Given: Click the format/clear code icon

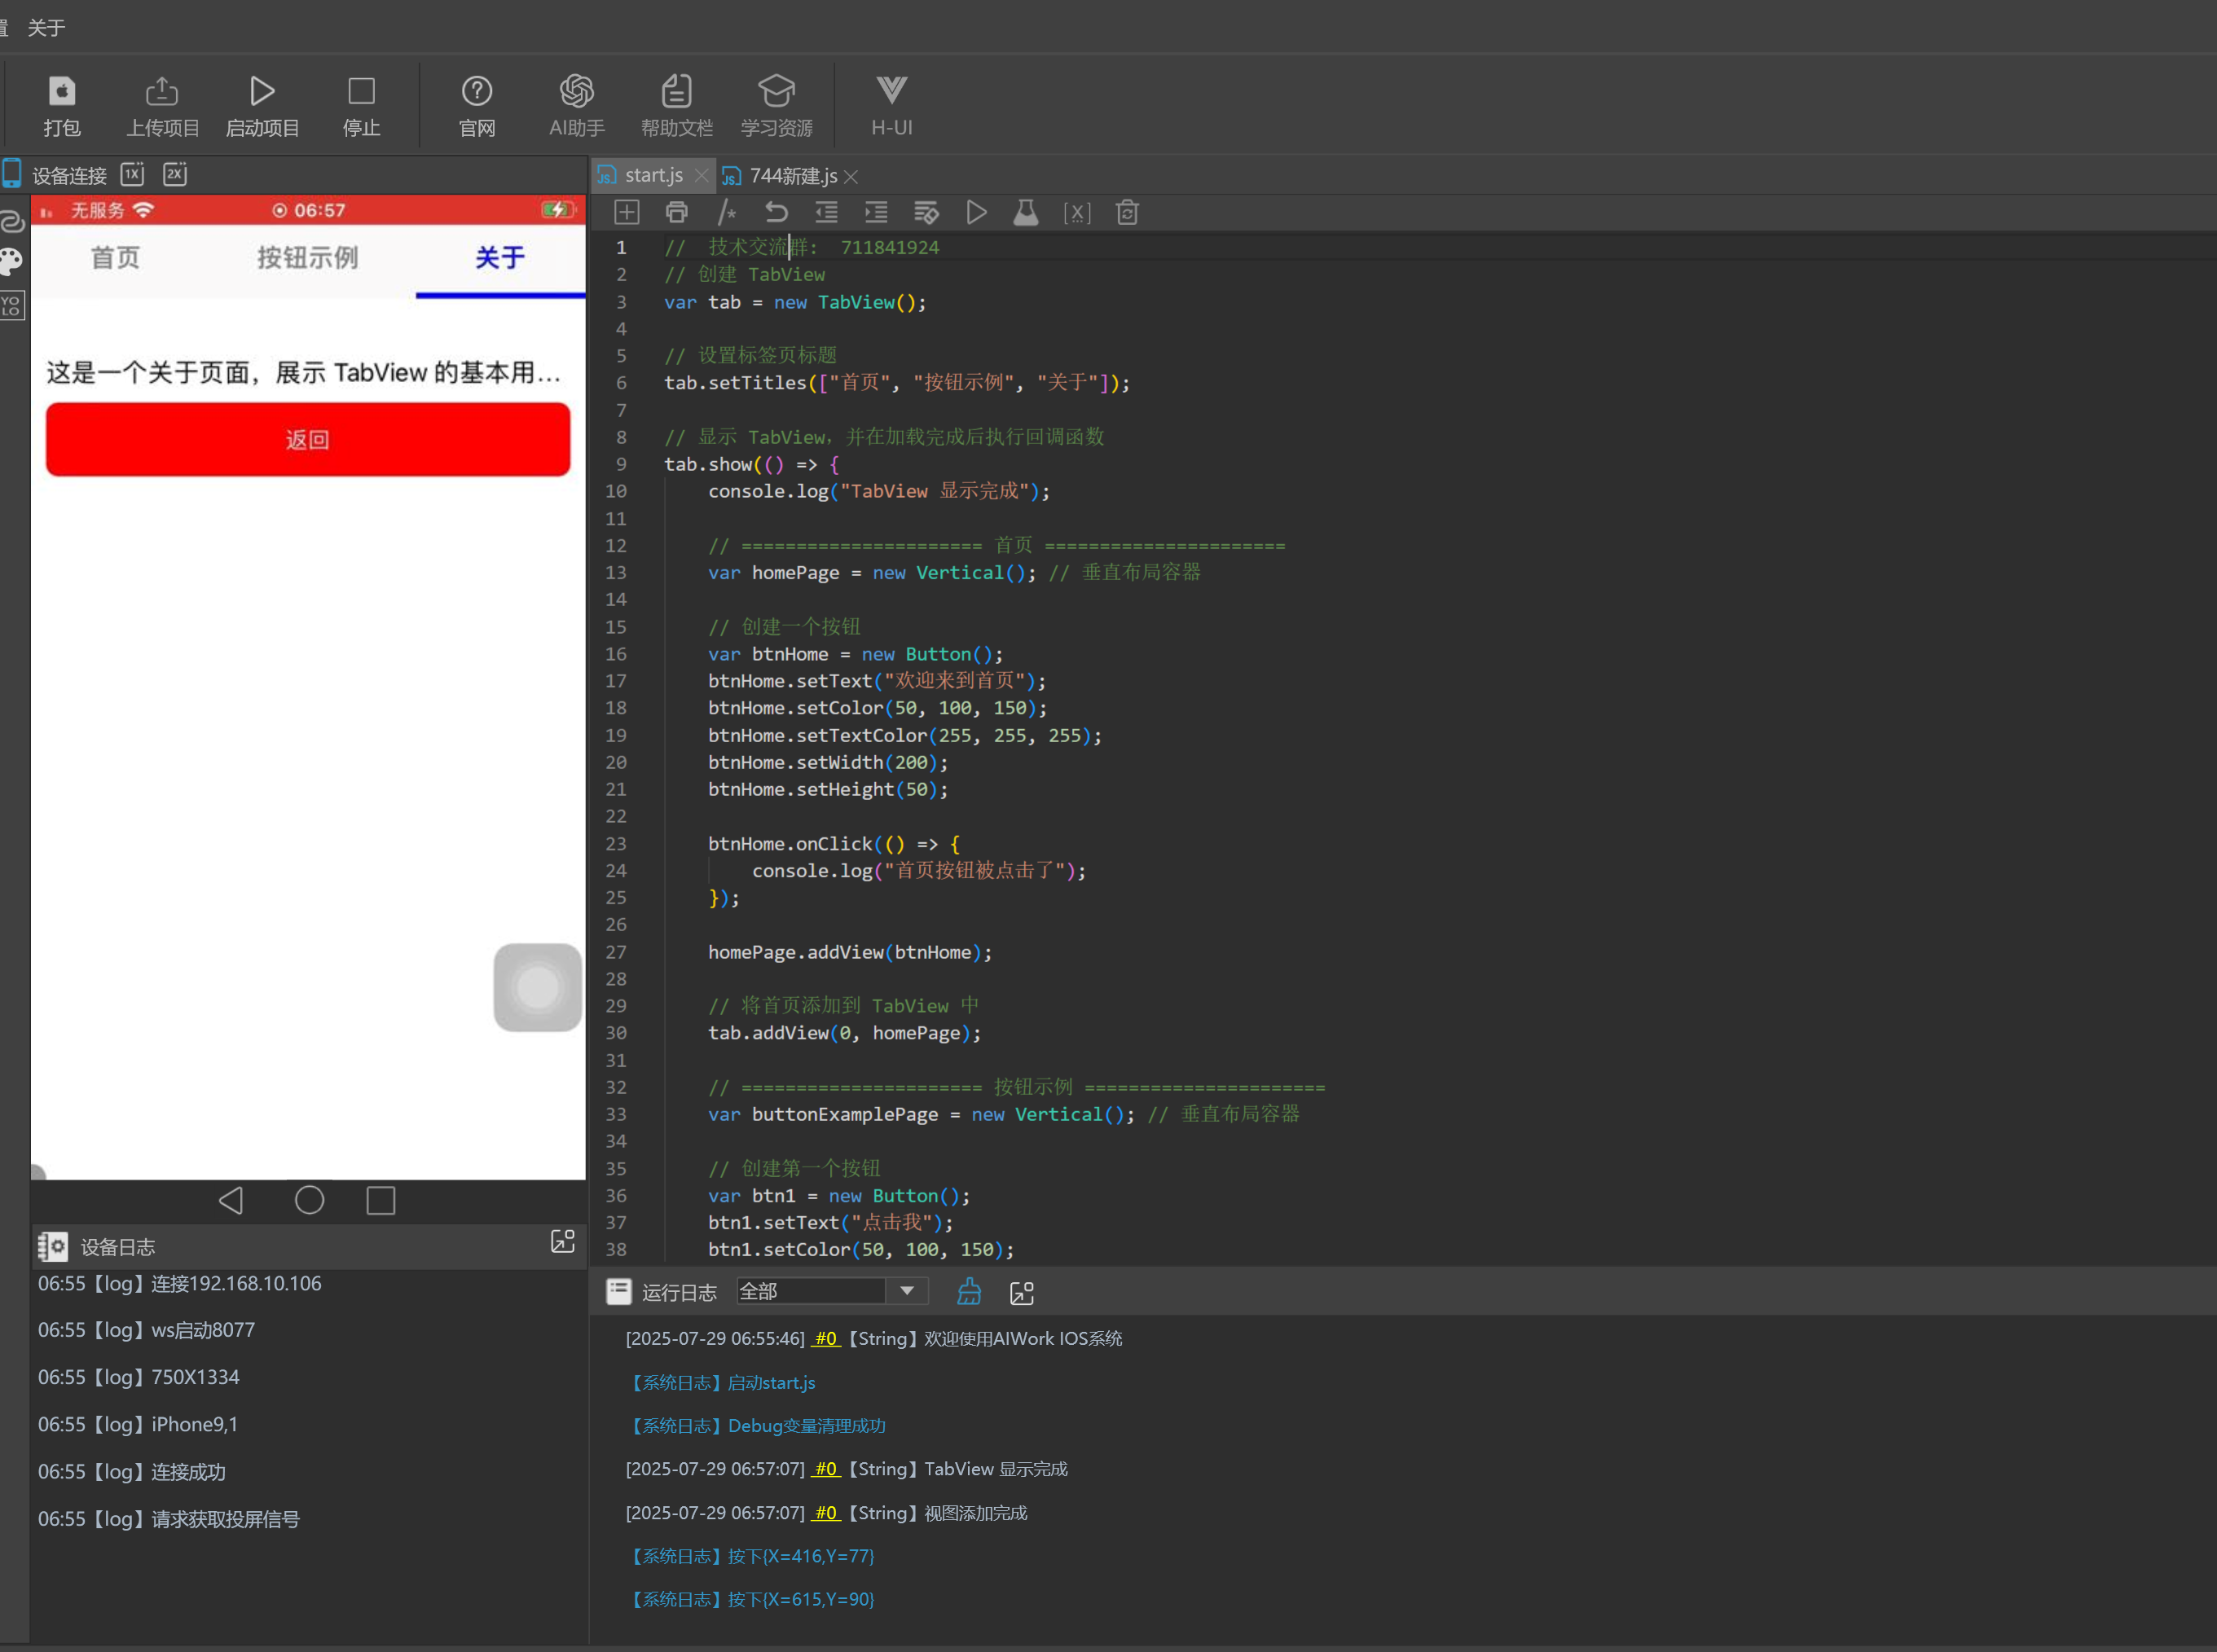Looking at the screenshot, I should [x=927, y=212].
